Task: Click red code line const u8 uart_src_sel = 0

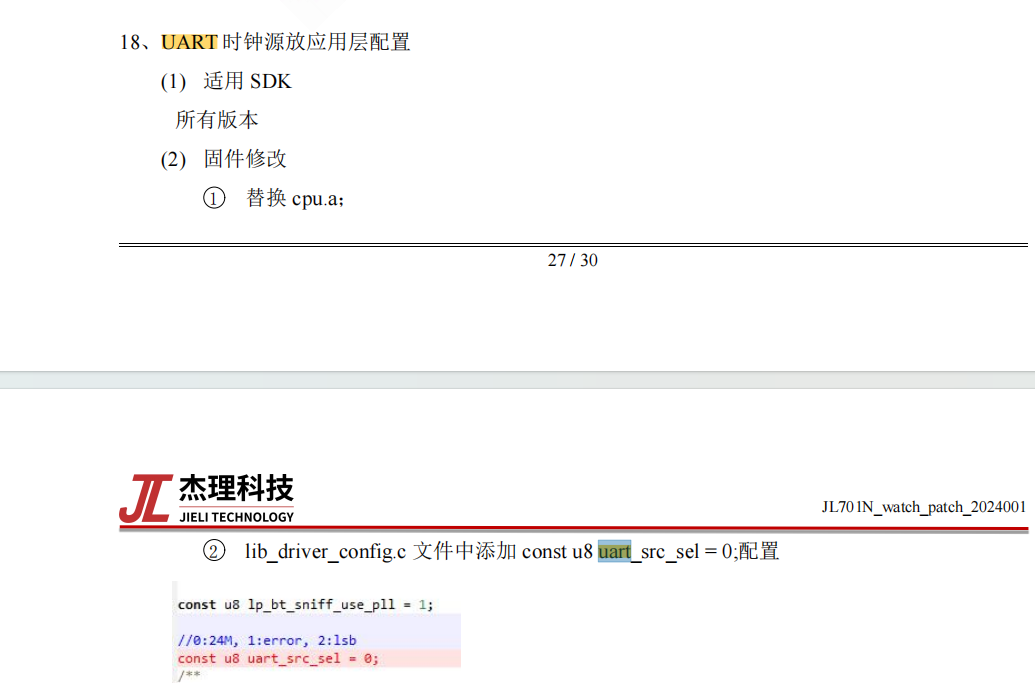Action: [278, 658]
